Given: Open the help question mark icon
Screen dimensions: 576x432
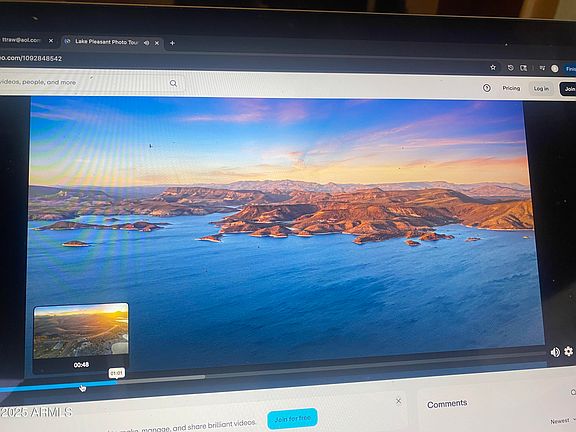Looking at the screenshot, I should [487, 88].
